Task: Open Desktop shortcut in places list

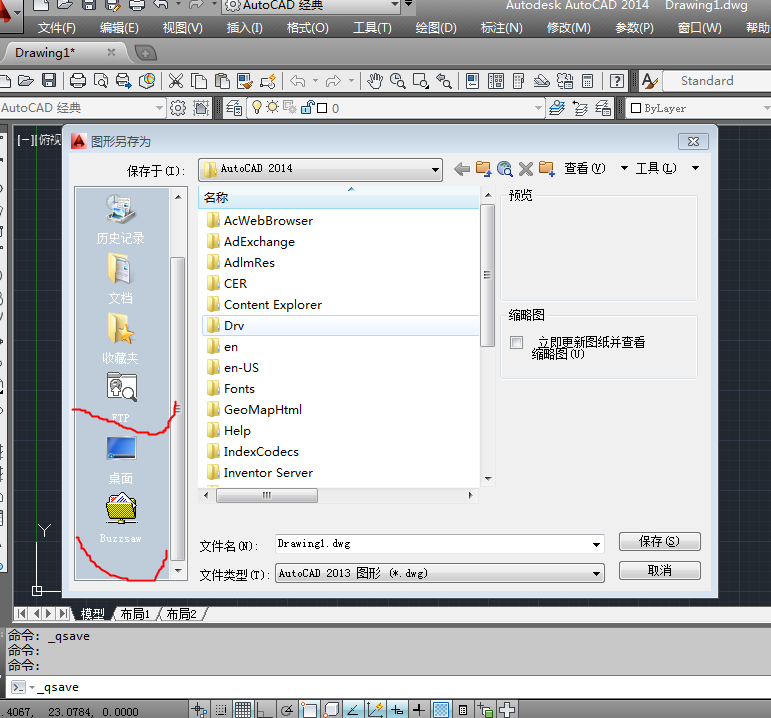Action: [x=120, y=460]
